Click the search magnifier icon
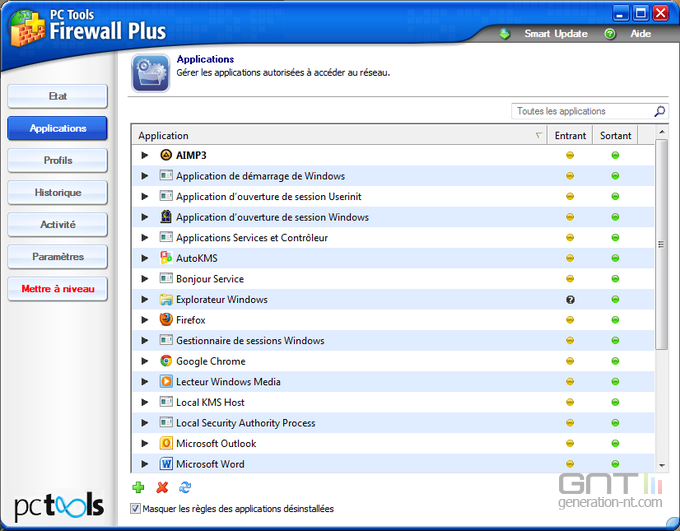 click(x=659, y=111)
